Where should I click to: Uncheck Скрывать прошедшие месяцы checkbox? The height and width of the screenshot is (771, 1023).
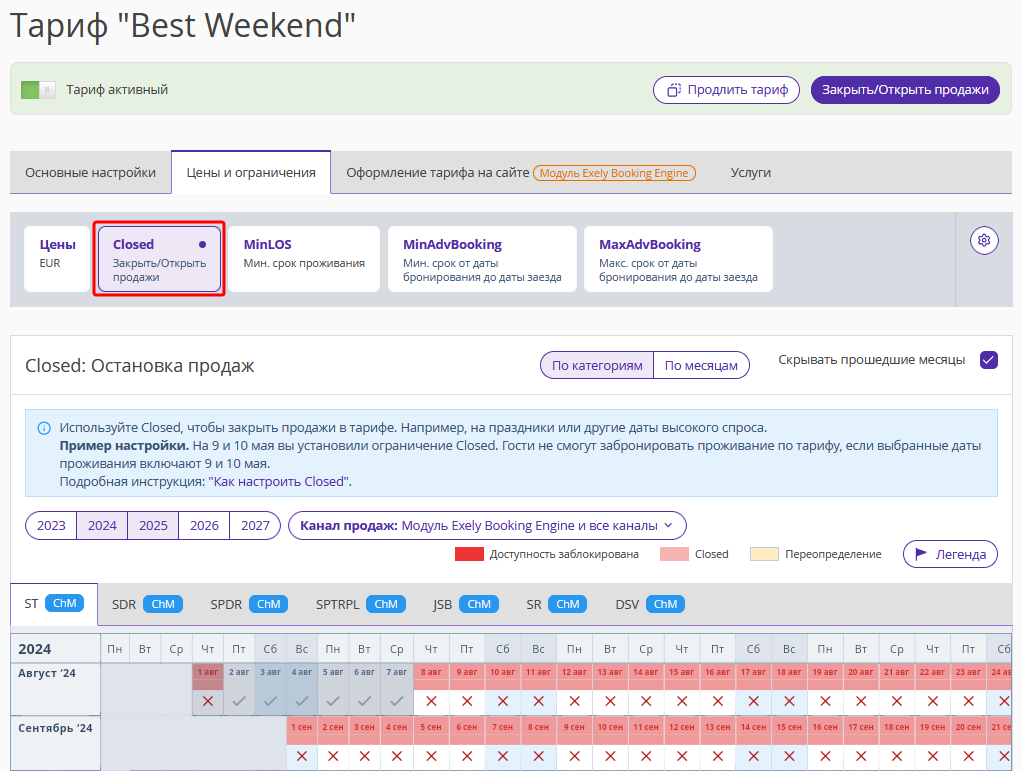989,360
